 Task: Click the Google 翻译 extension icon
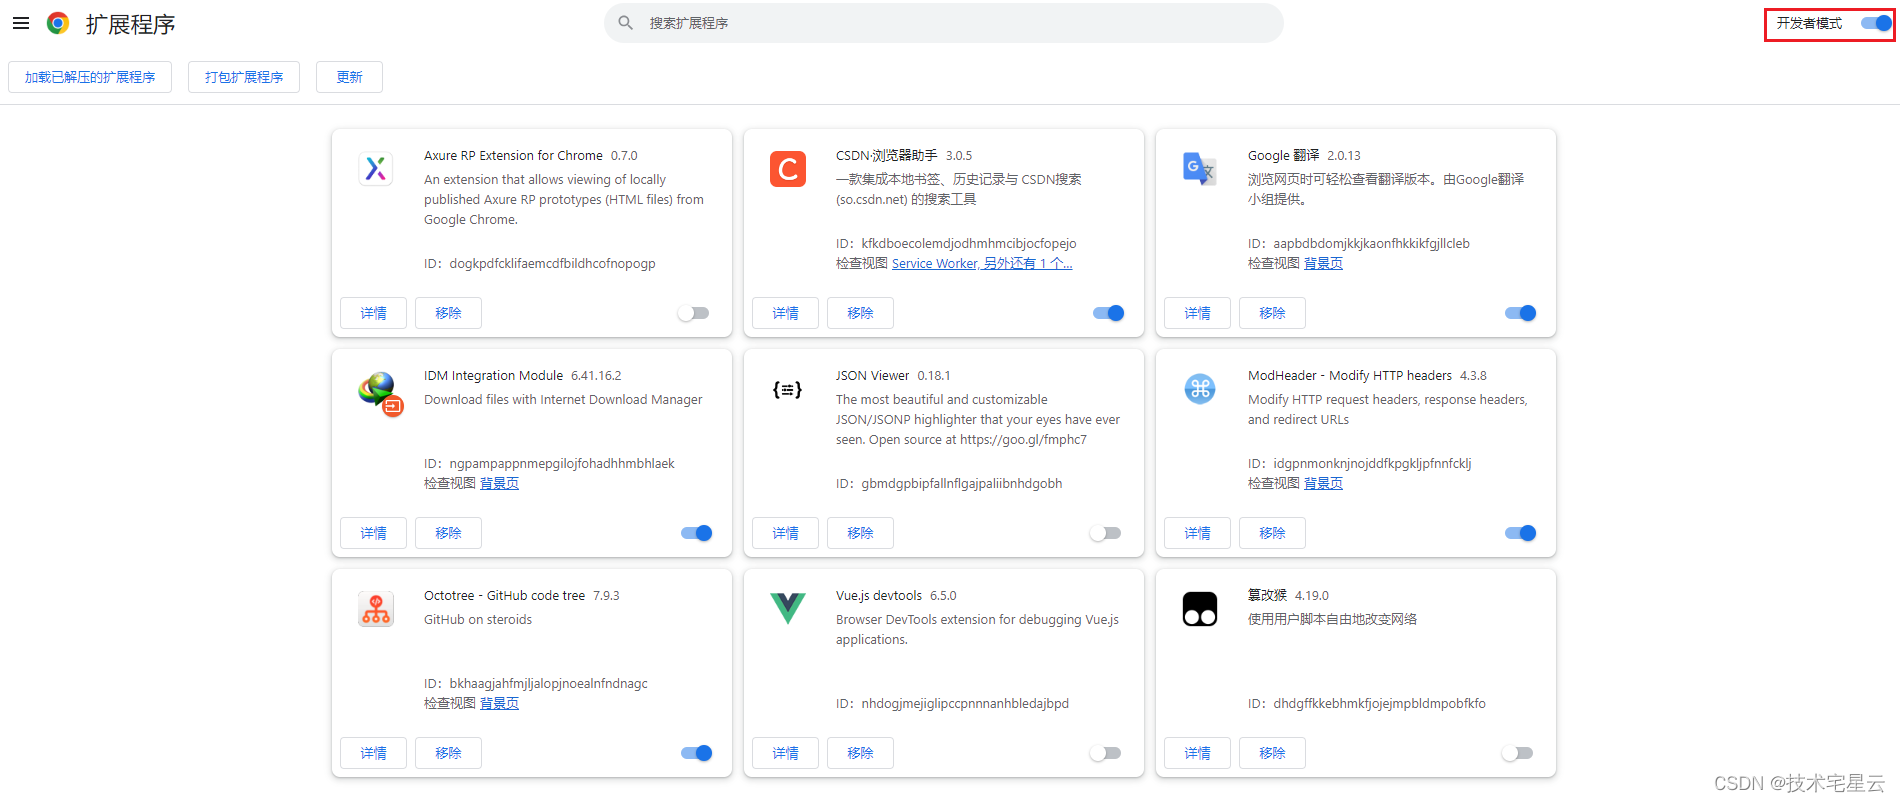point(1200,169)
